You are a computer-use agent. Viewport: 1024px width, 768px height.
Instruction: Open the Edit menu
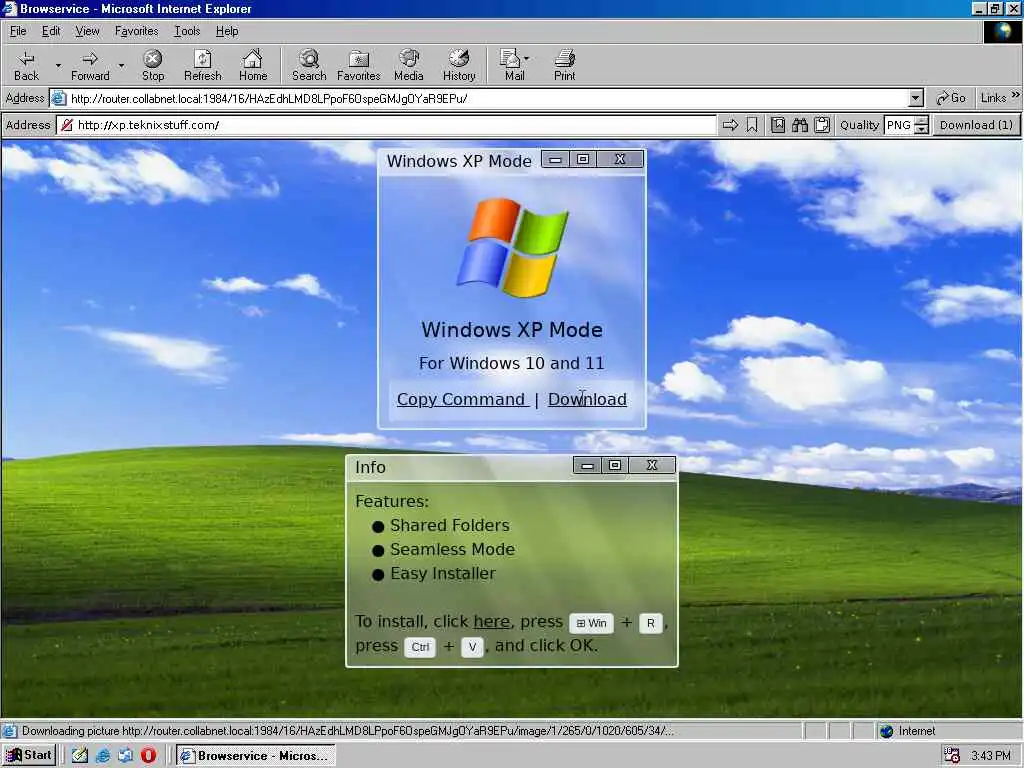coord(51,31)
